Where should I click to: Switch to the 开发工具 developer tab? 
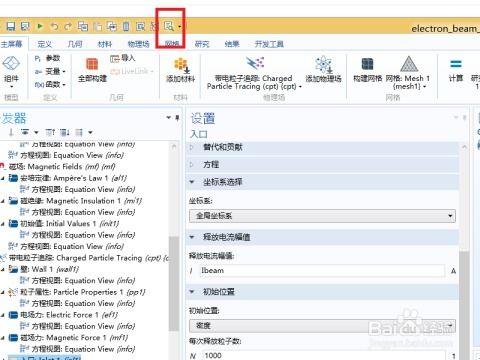click(x=269, y=44)
